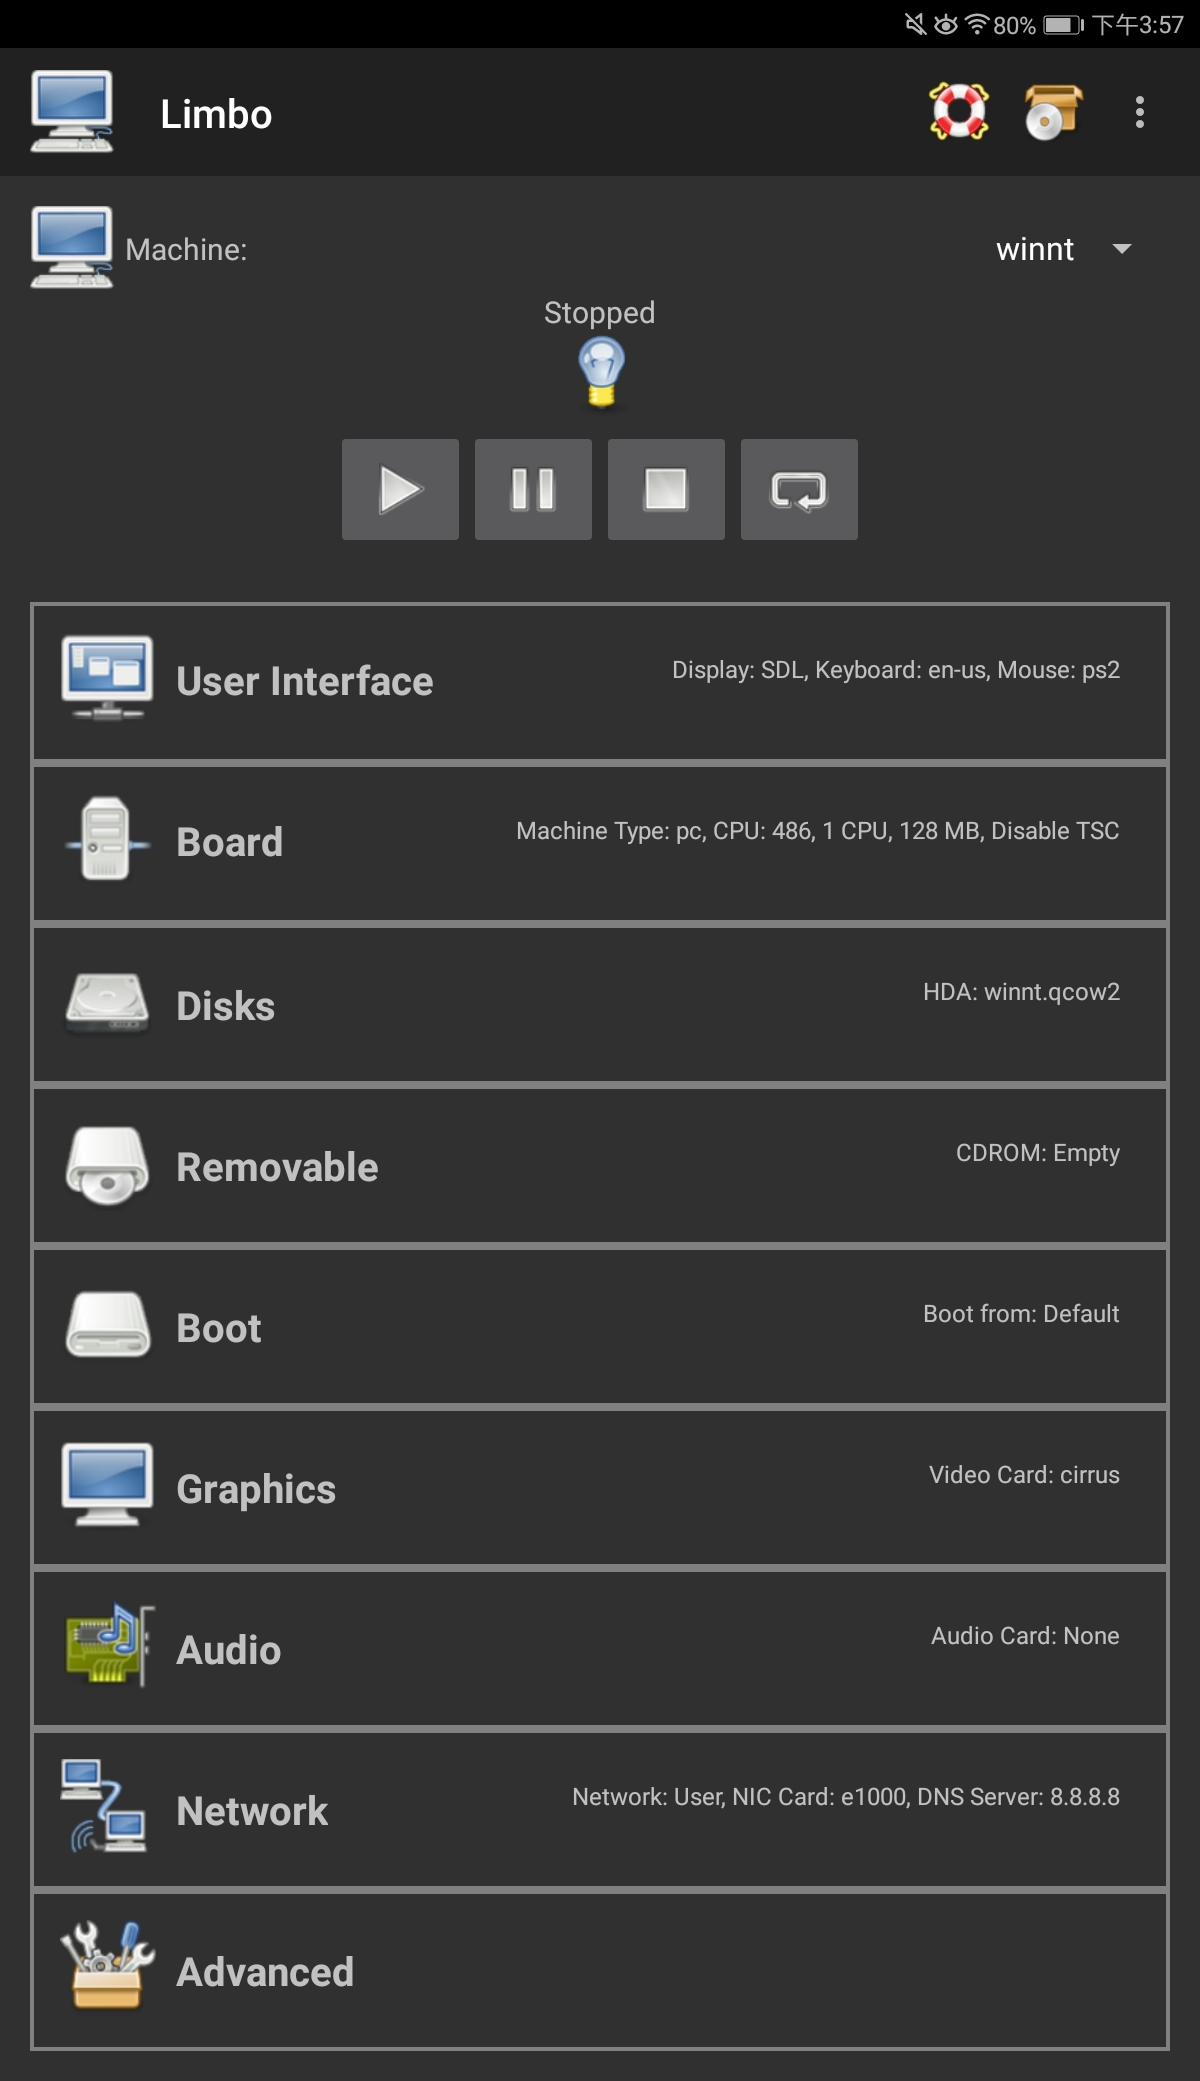Screen dimensions: 1200x2081
Task: Pause the virtual machine
Action: click(533, 490)
